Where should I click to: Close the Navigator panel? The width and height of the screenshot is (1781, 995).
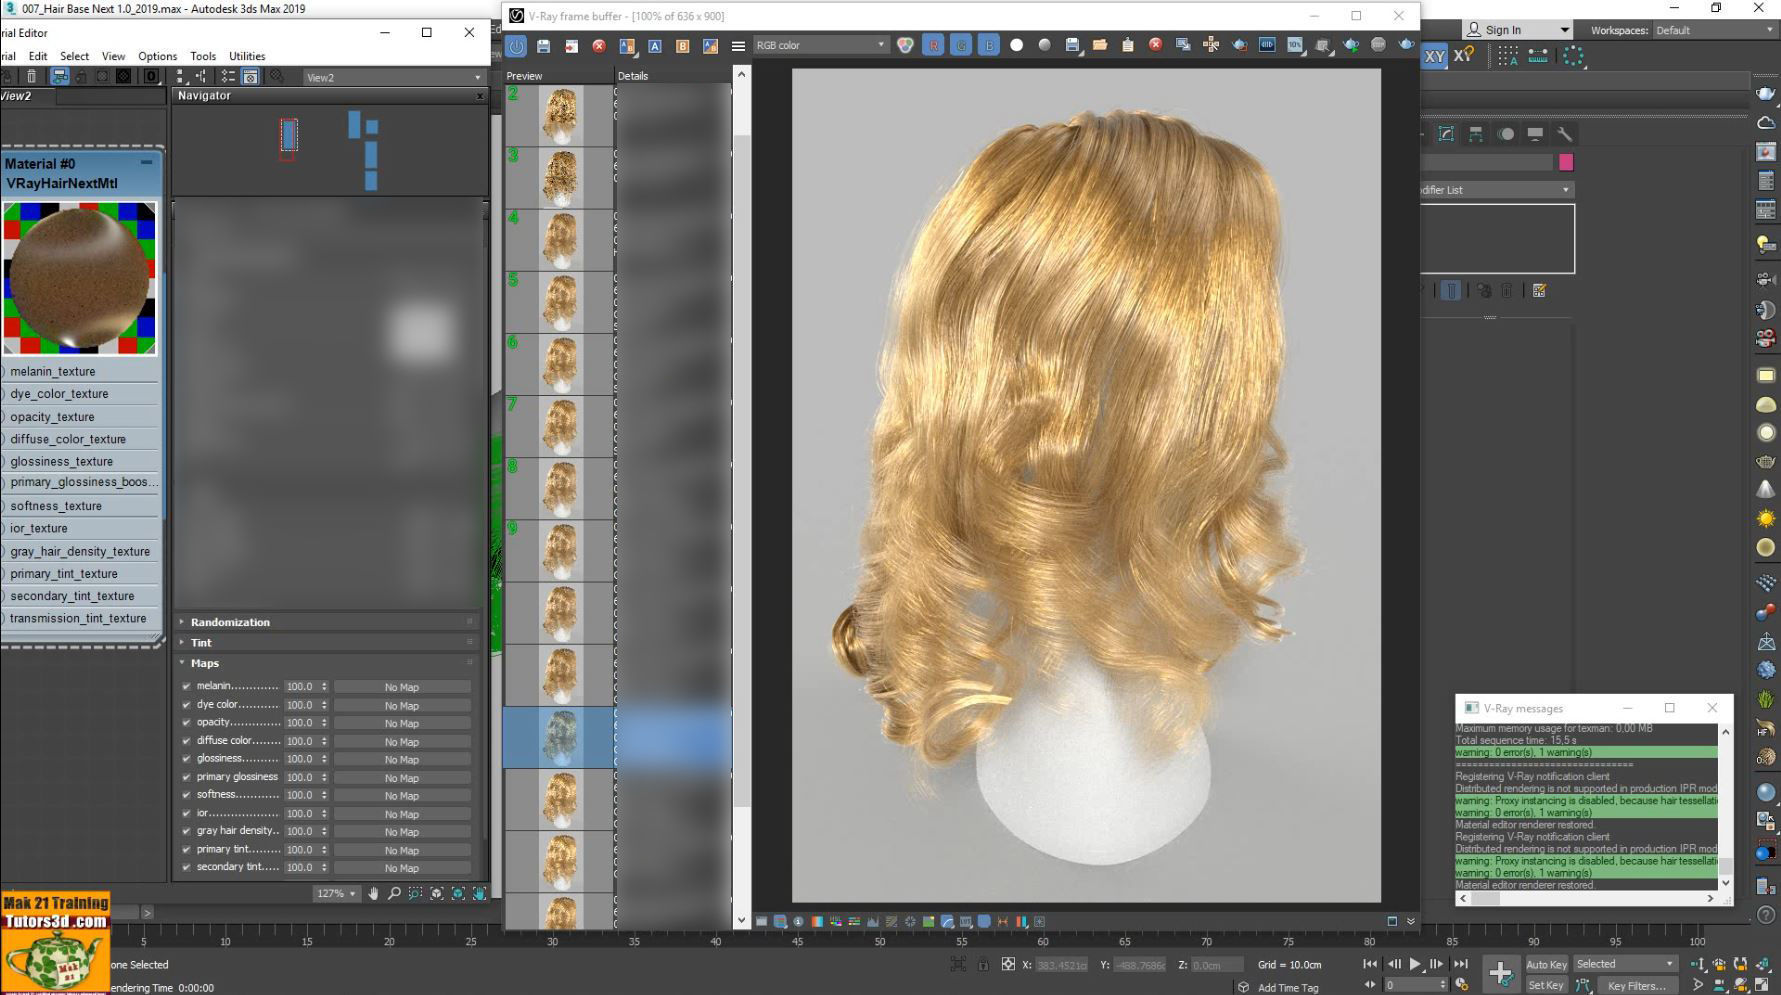(479, 96)
